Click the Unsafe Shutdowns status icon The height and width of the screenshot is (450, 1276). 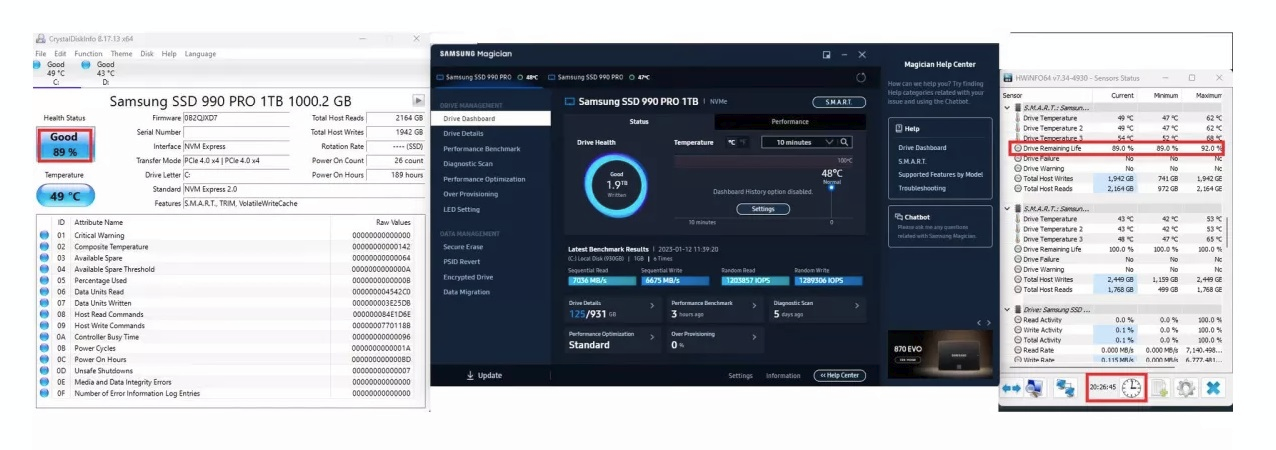[44, 370]
